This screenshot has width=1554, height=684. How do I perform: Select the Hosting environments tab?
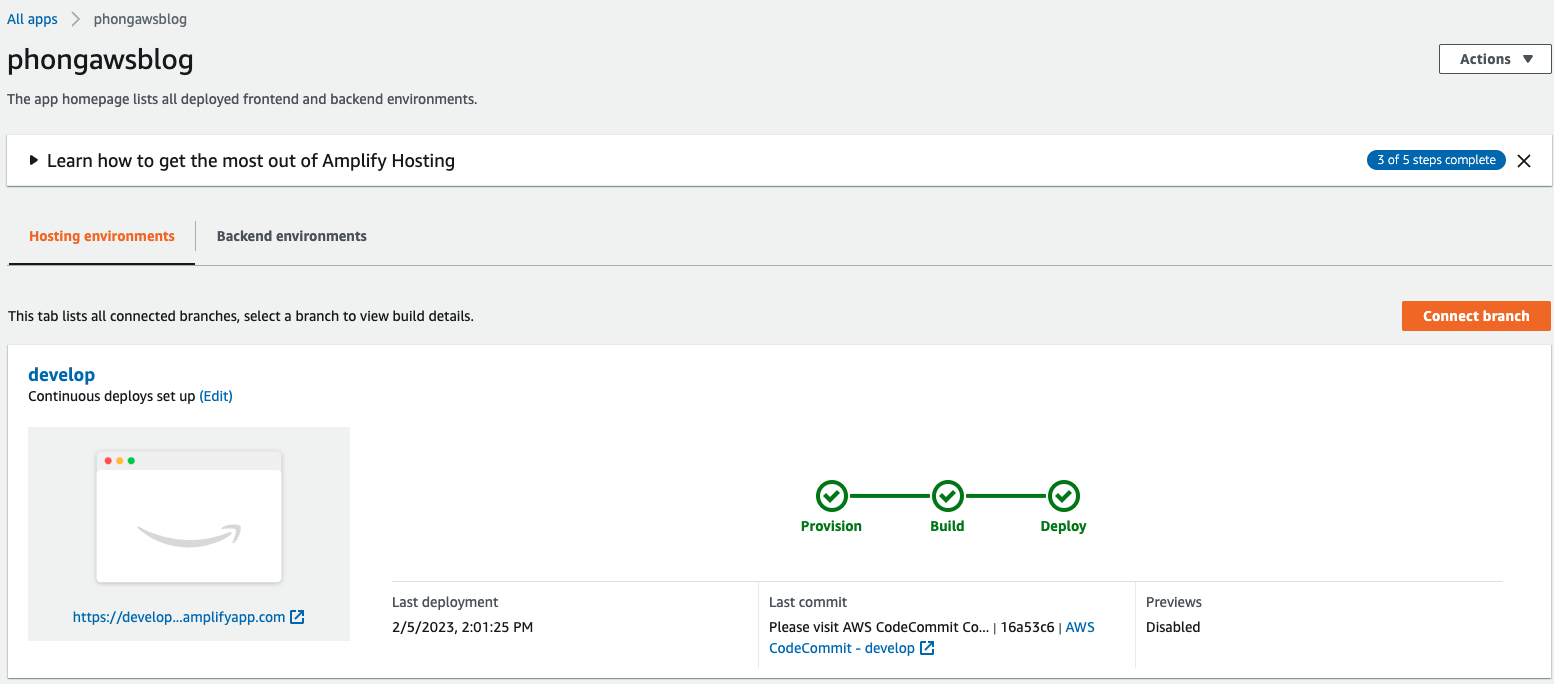(x=101, y=236)
